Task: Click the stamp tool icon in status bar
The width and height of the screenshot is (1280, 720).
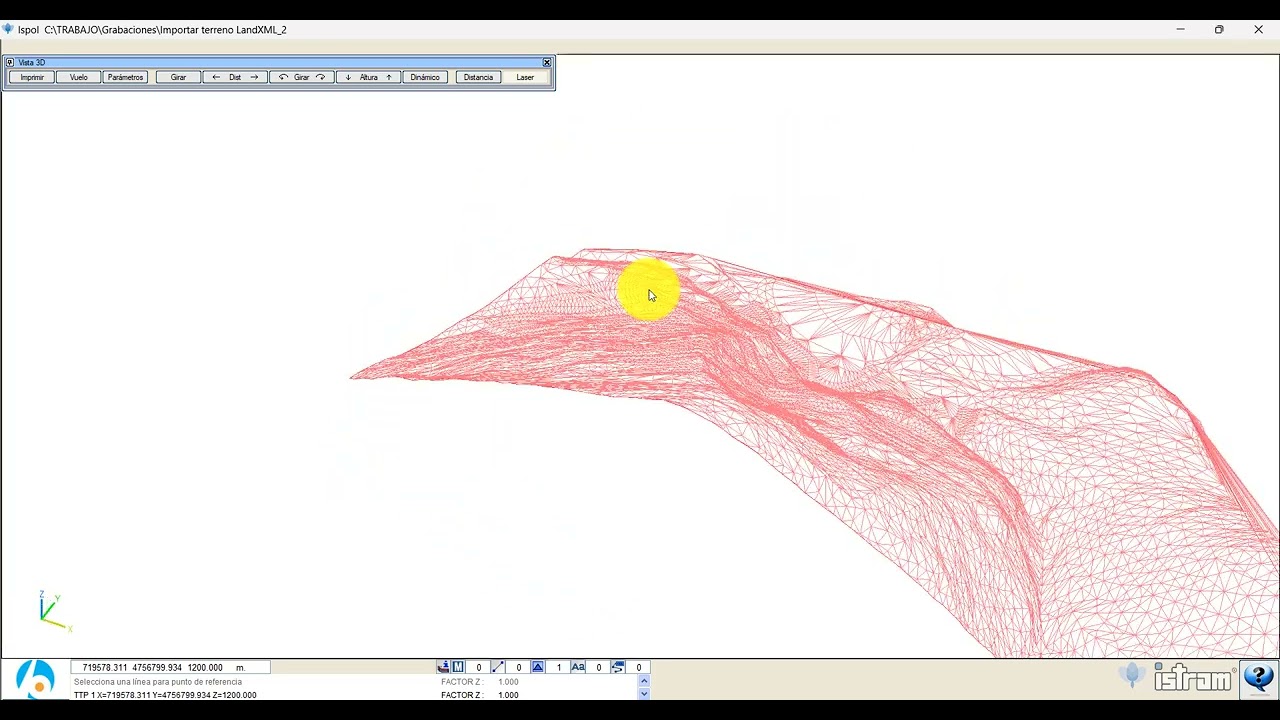Action: [443, 667]
